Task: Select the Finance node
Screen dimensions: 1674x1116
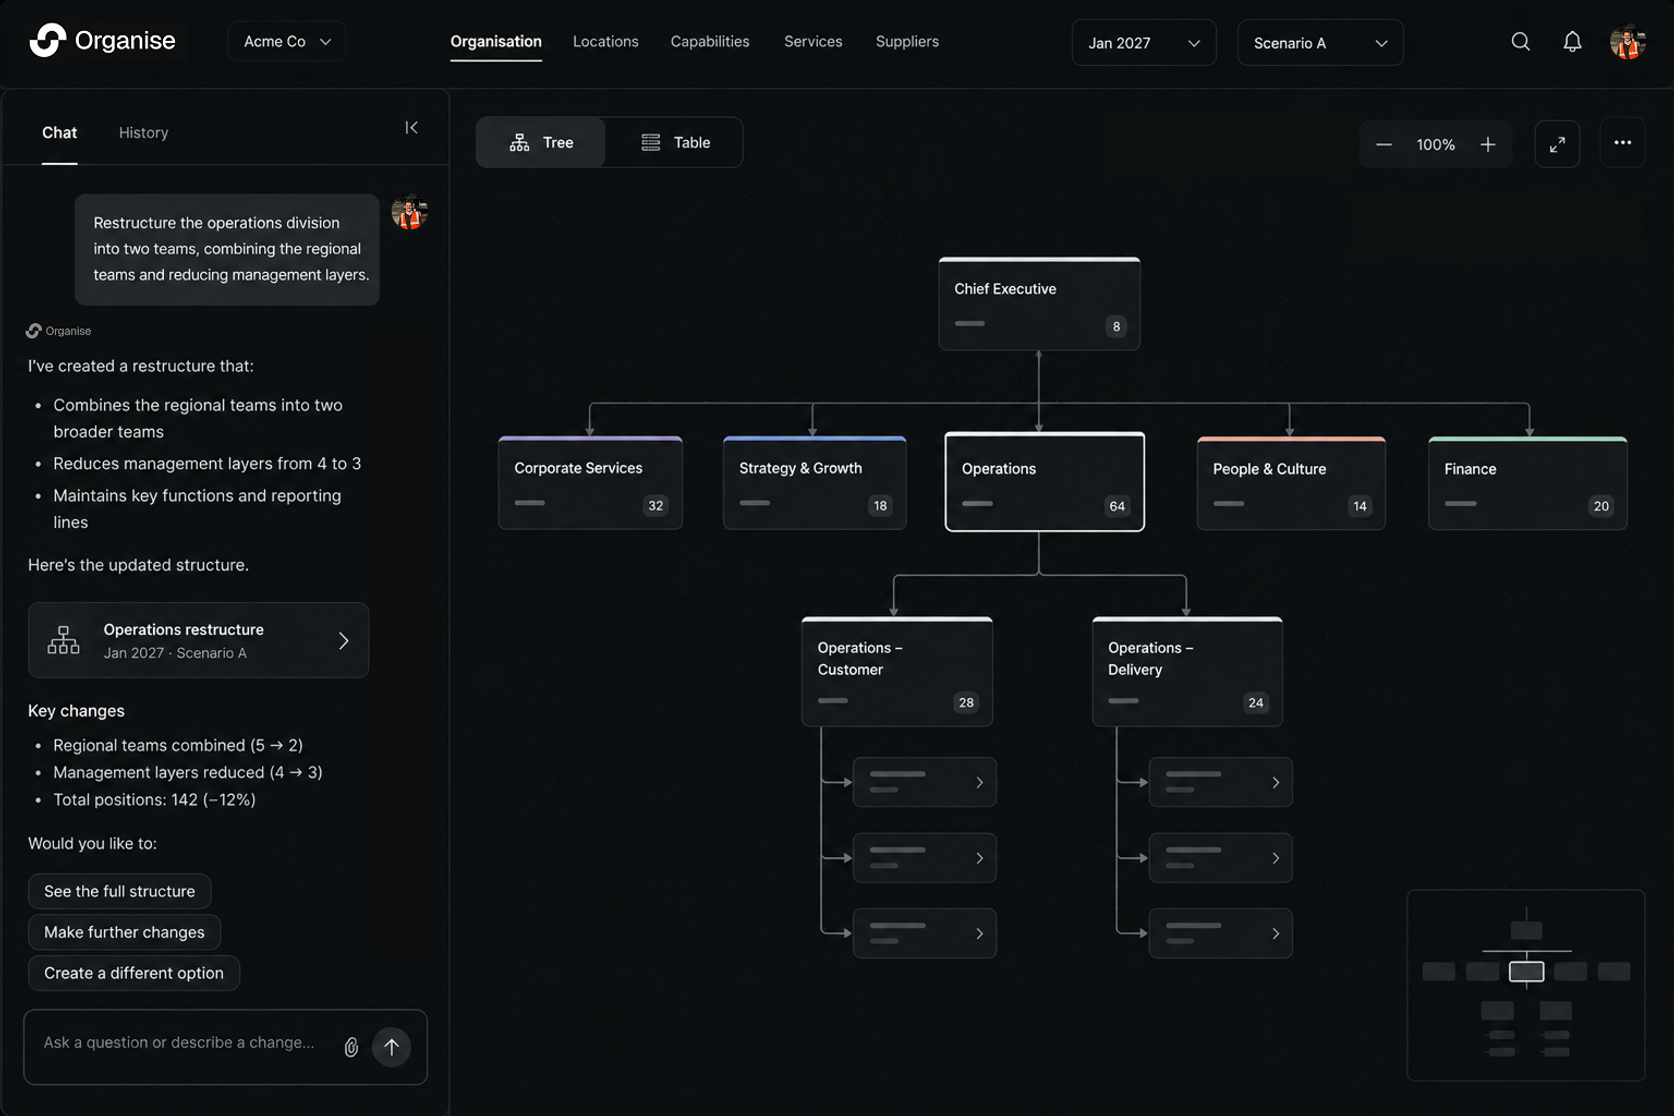Action: 1527,483
